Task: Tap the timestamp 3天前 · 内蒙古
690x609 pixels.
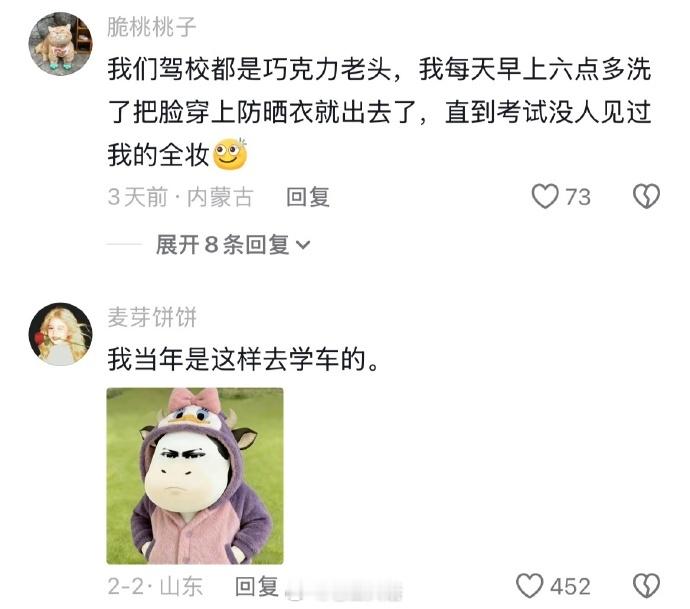Action: coord(181,197)
